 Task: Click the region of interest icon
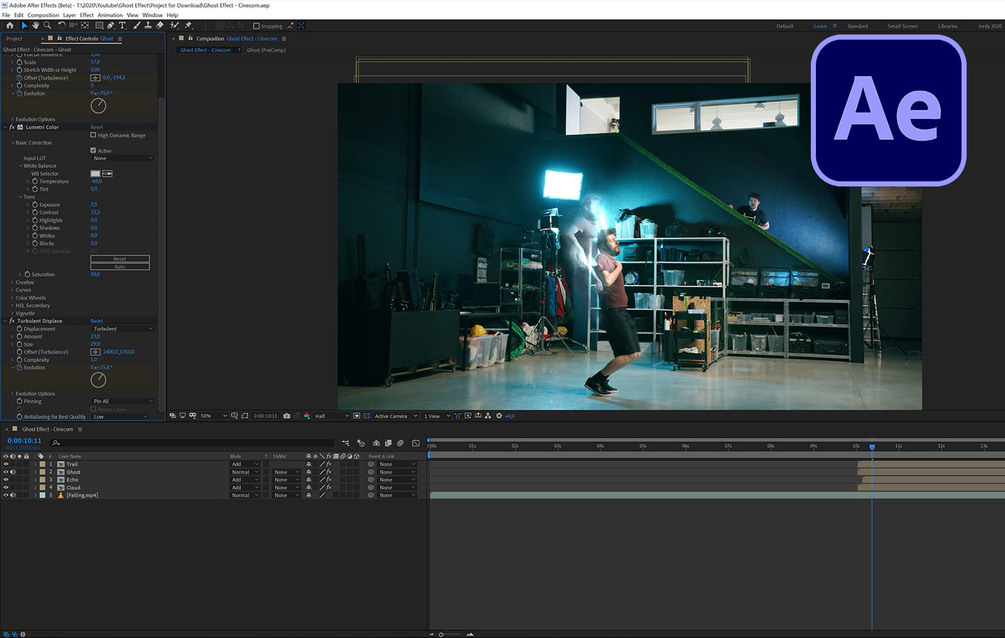pyautogui.click(x=357, y=416)
